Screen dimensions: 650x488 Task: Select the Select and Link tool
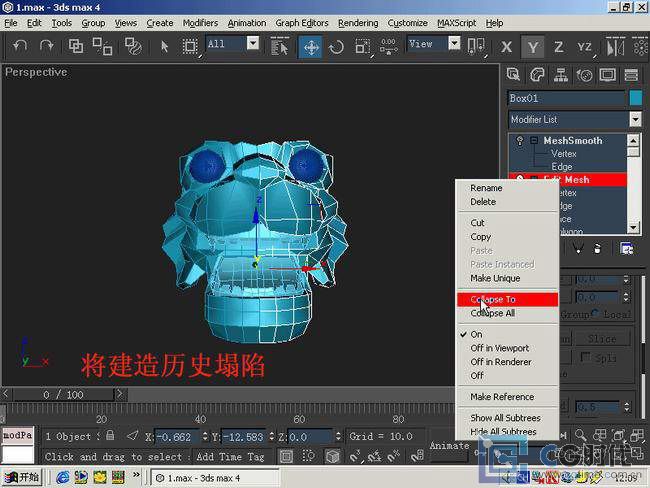tap(75, 46)
